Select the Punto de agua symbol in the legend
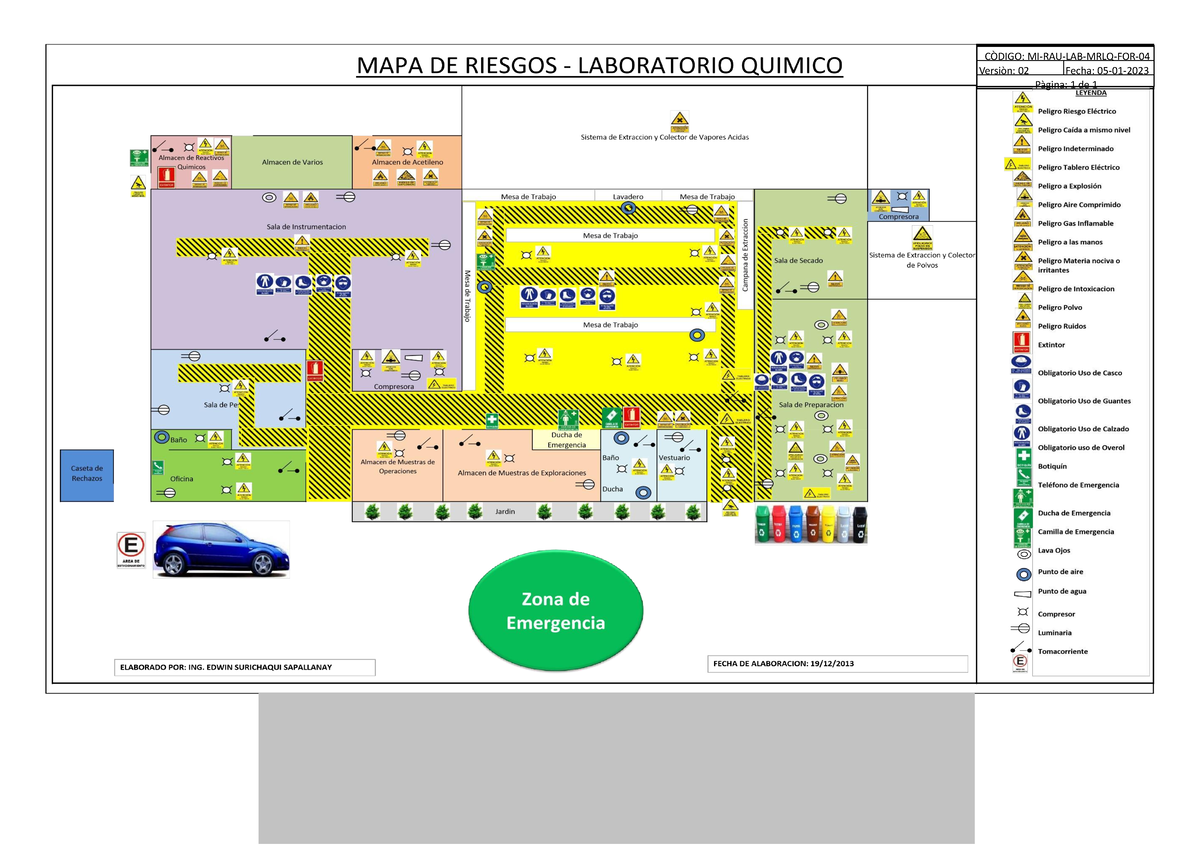Image resolution: width=1200 pixels, height=848 pixels. [1022, 592]
